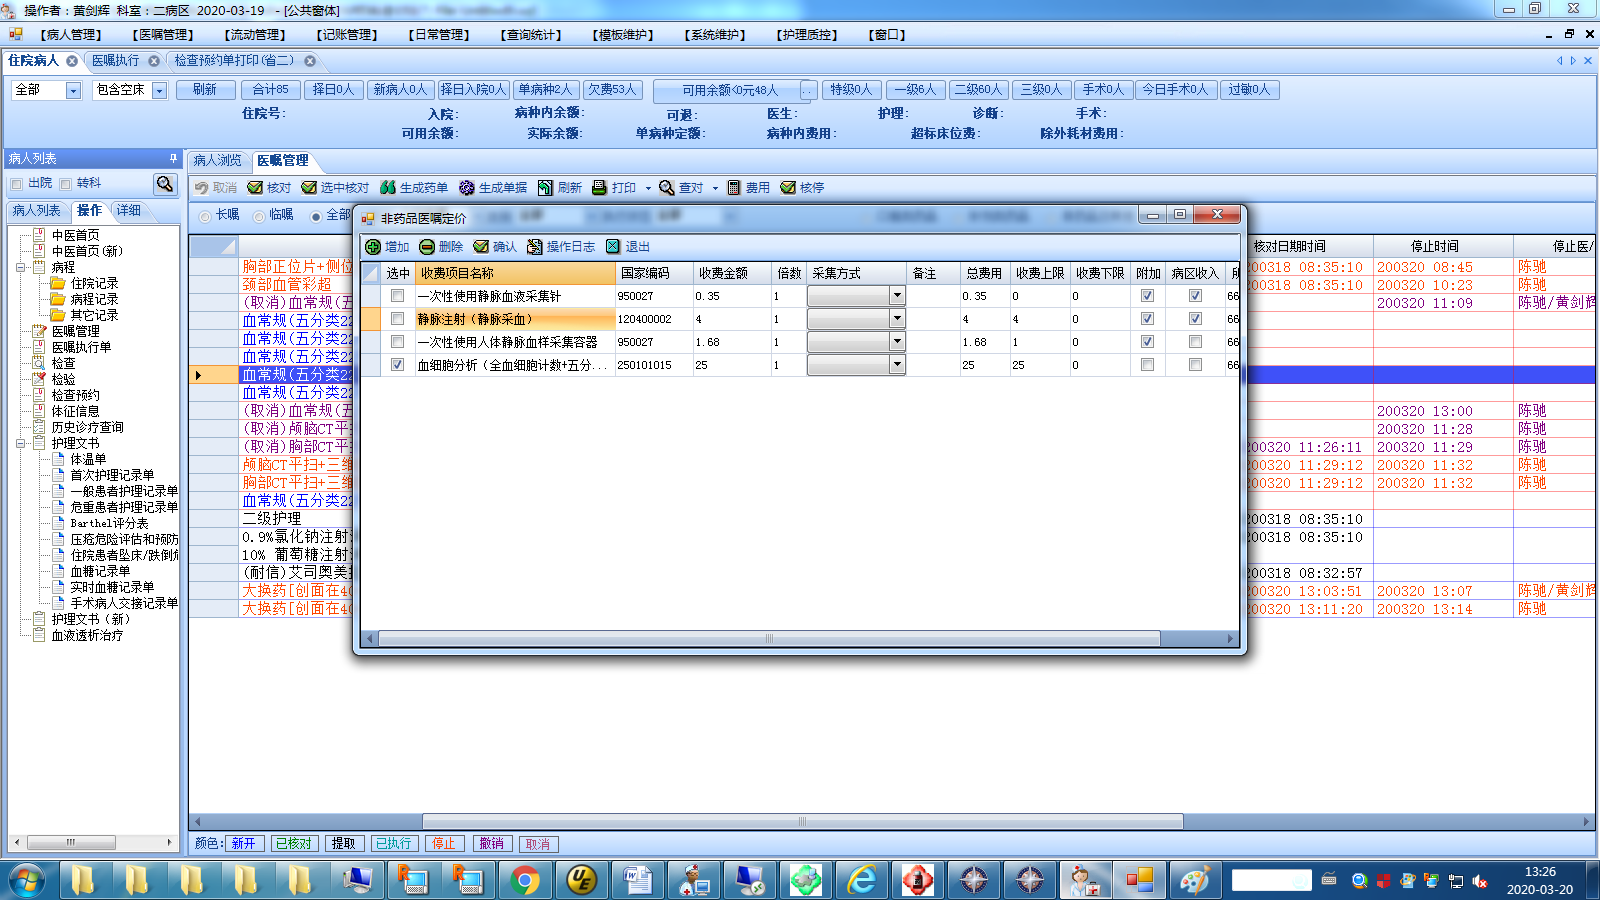This screenshot has height=900, width=1600.
Task: Open the 全部 ward filter dropdown
Action: tap(73, 90)
